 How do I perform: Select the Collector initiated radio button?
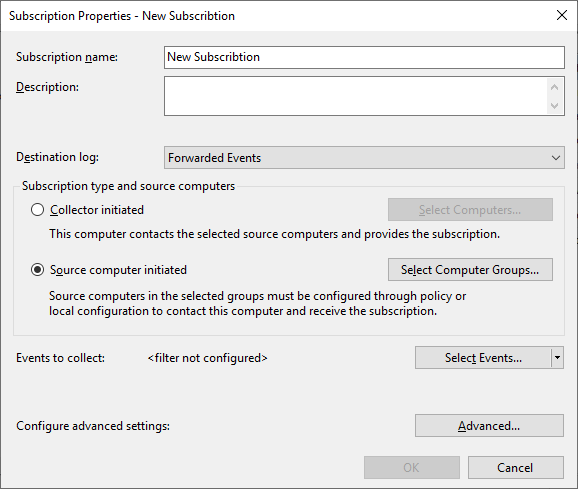click(x=37, y=210)
